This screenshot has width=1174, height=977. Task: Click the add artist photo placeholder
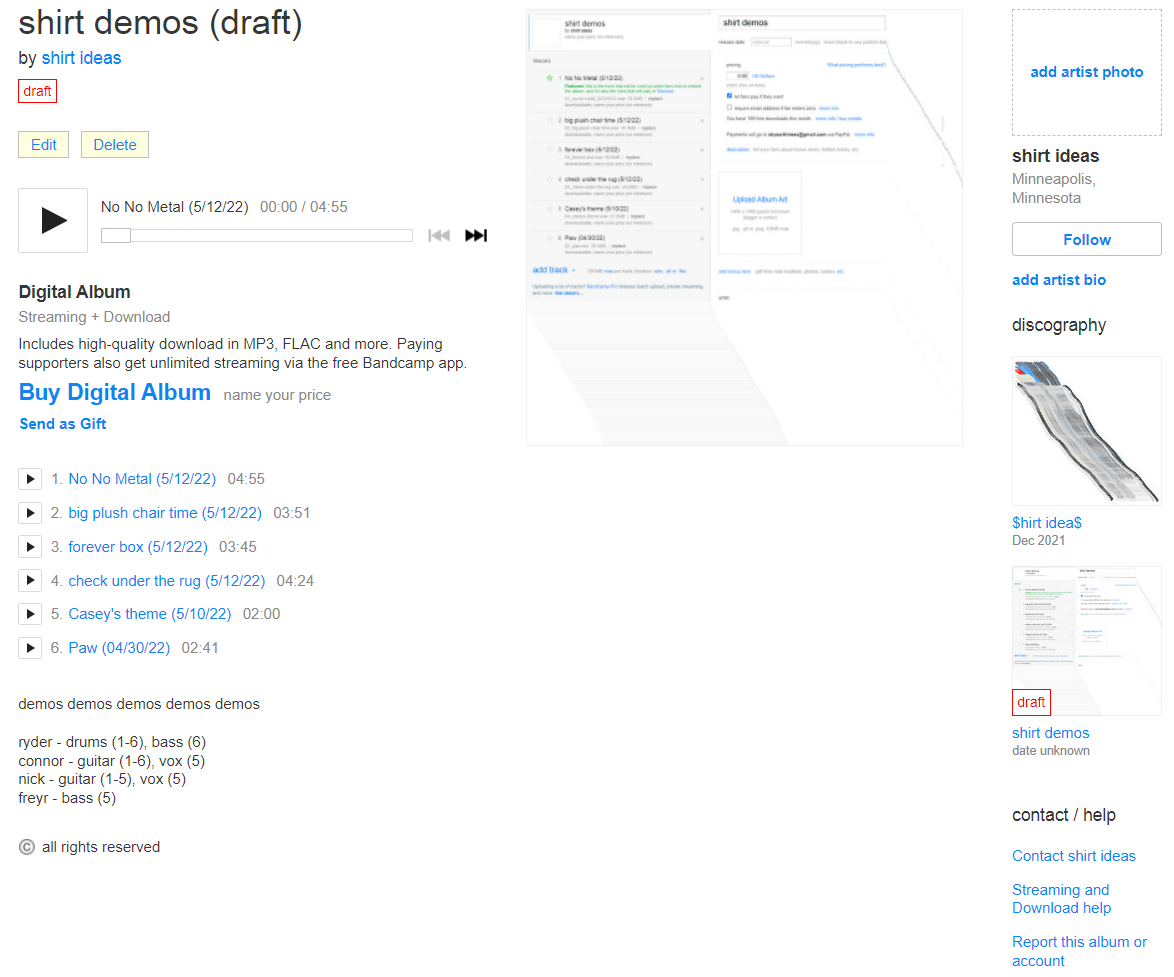click(x=1086, y=72)
